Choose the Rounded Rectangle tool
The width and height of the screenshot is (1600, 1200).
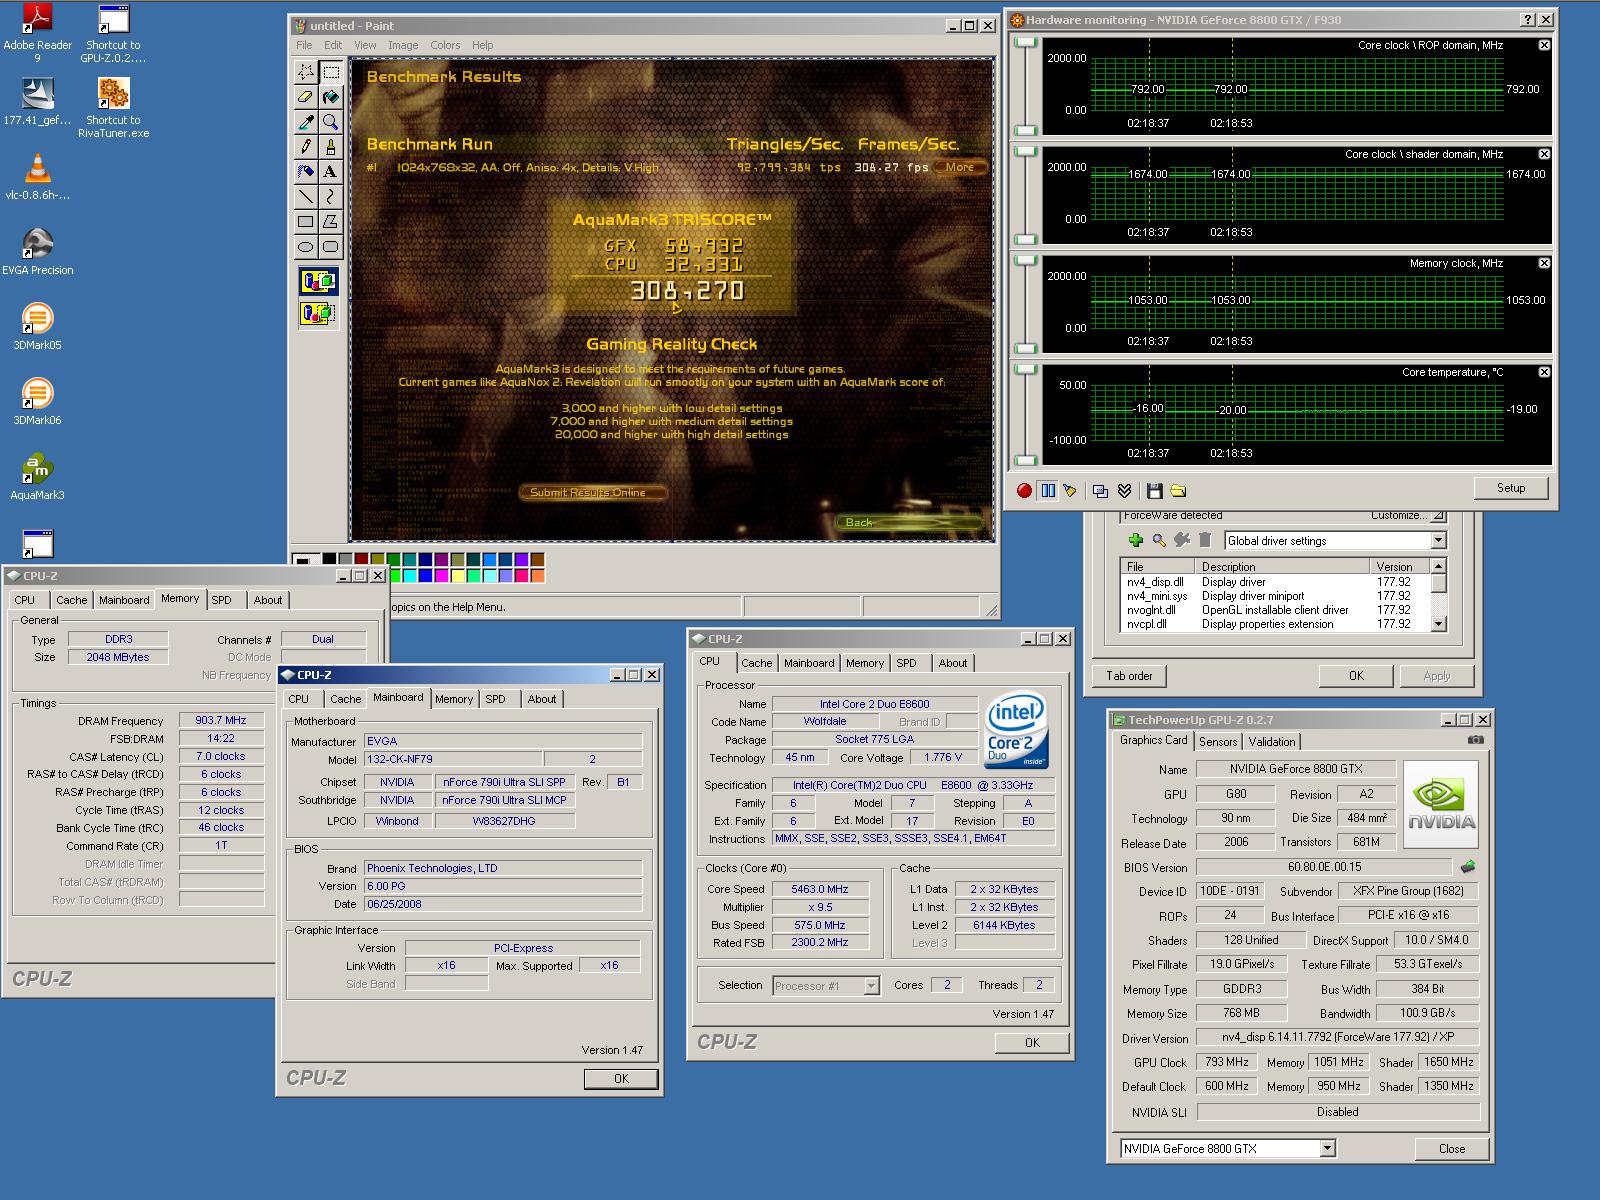click(x=330, y=247)
